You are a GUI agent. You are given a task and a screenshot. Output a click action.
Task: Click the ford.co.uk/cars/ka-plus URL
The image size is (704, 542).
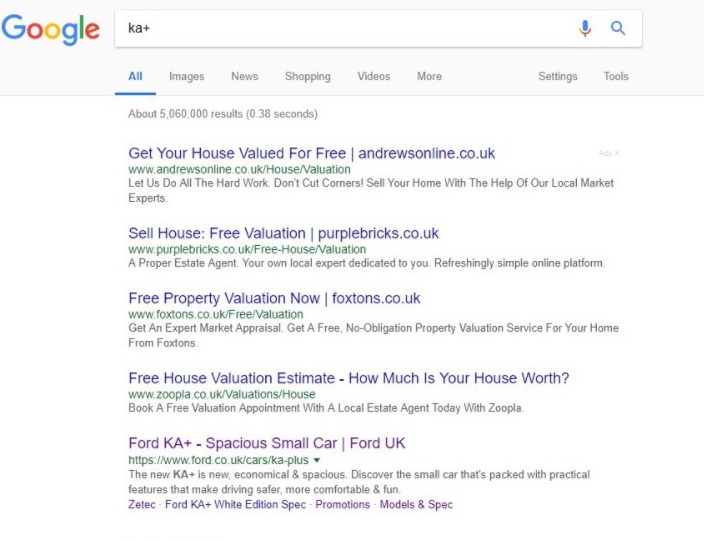[x=219, y=460]
